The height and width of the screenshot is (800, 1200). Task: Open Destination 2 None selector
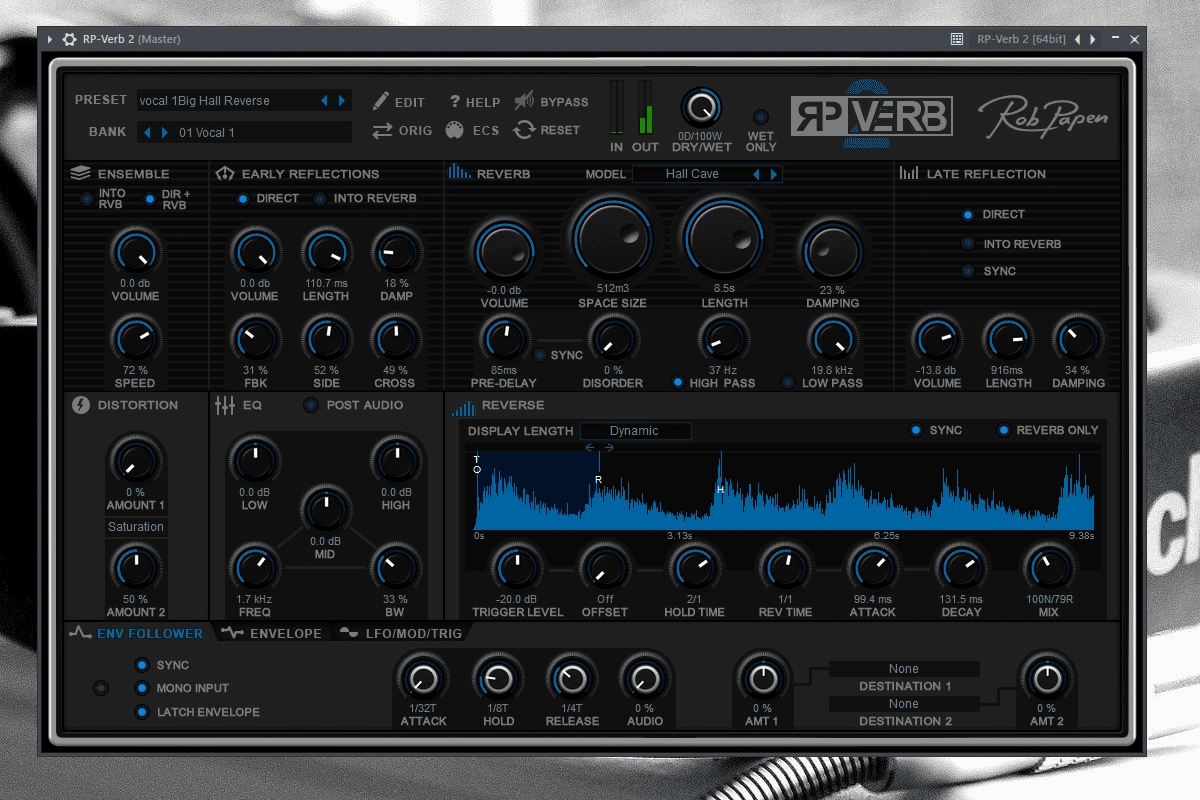click(904, 704)
